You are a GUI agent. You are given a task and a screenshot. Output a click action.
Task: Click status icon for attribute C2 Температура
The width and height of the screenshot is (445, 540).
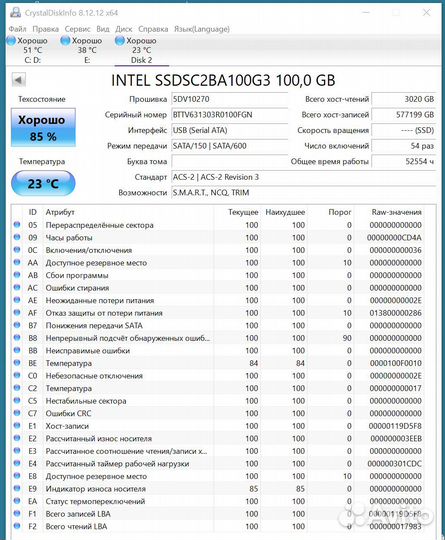17,388
